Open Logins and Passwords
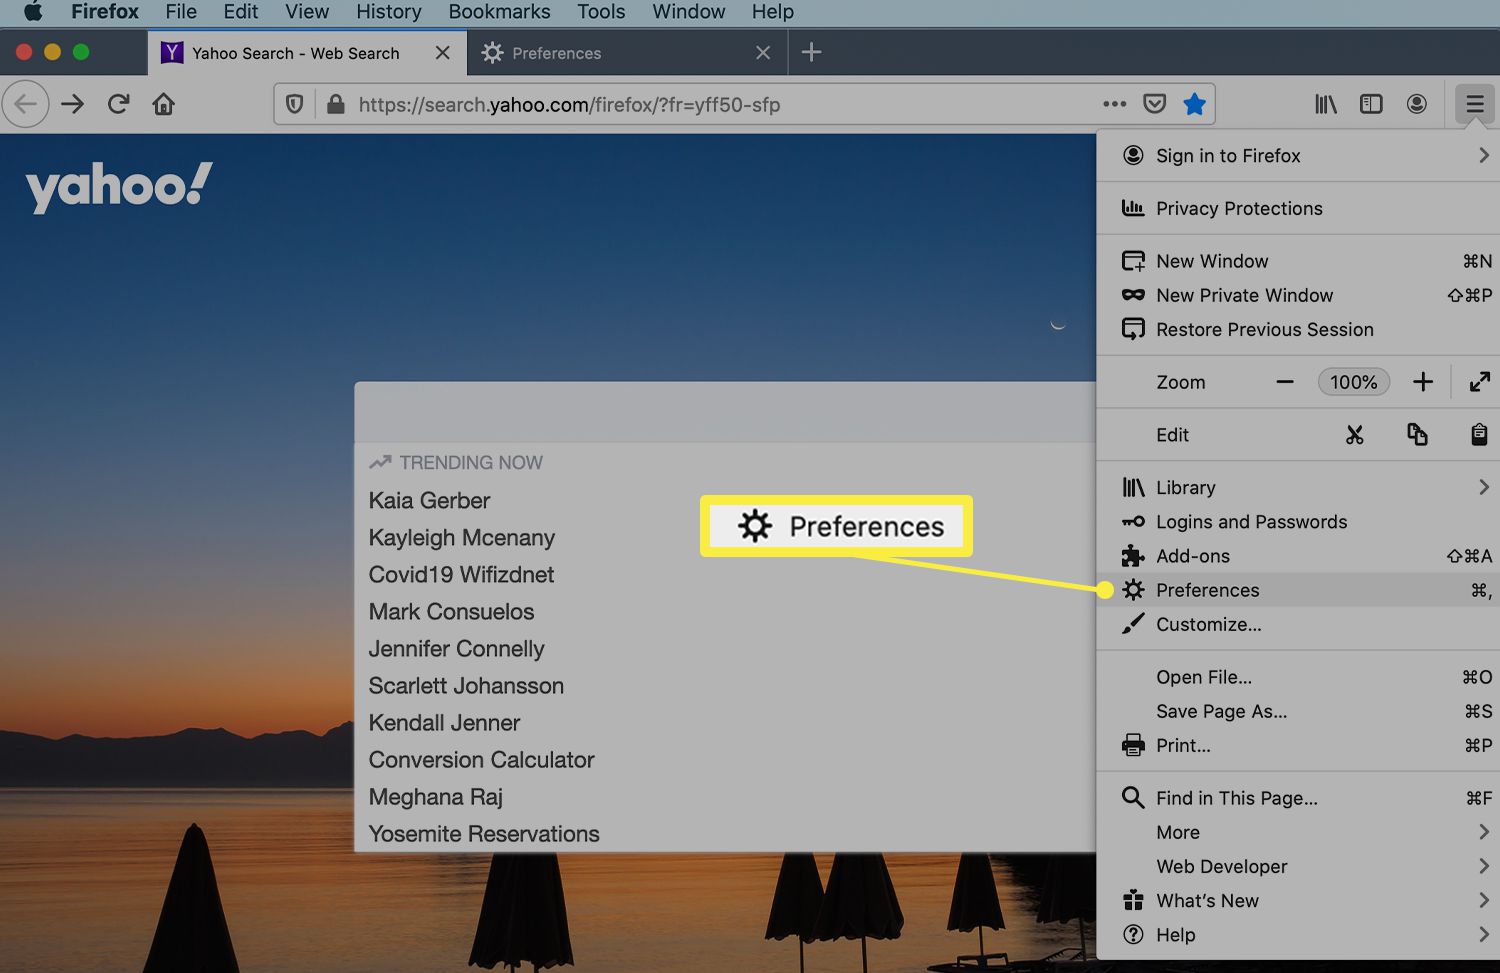 click(1298, 521)
